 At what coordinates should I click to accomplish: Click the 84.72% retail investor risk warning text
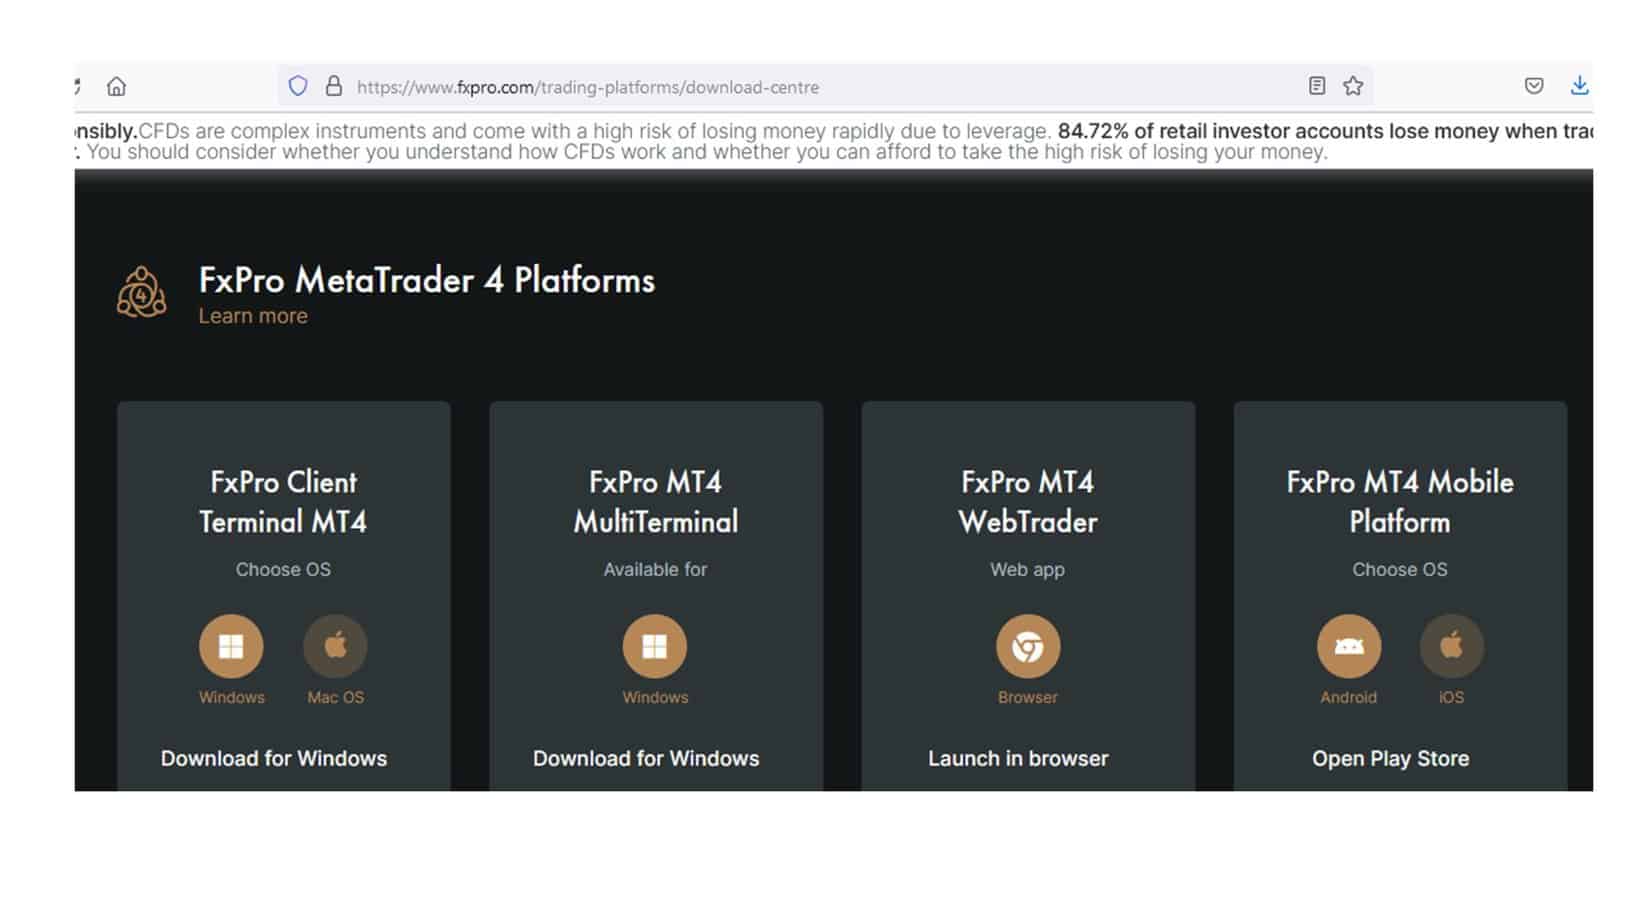[1325, 131]
